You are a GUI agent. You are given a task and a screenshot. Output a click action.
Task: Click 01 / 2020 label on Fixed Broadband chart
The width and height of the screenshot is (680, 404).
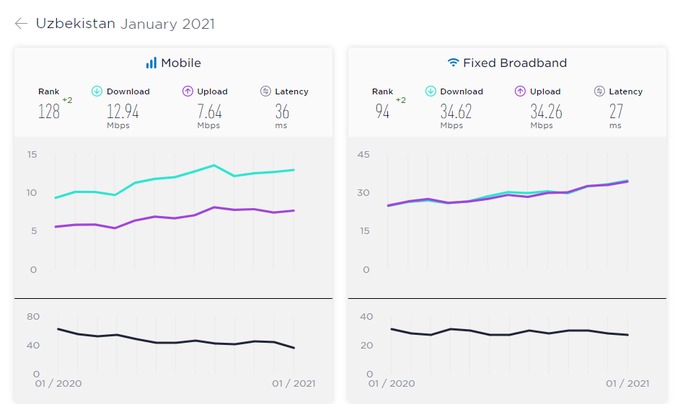[390, 384]
